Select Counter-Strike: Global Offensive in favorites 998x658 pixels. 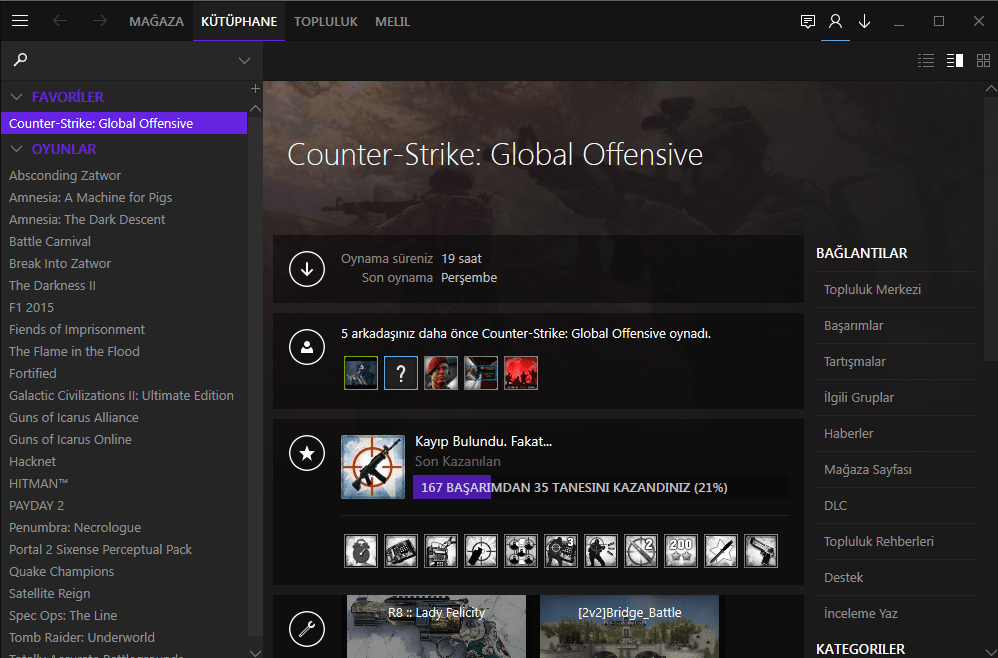click(124, 123)
